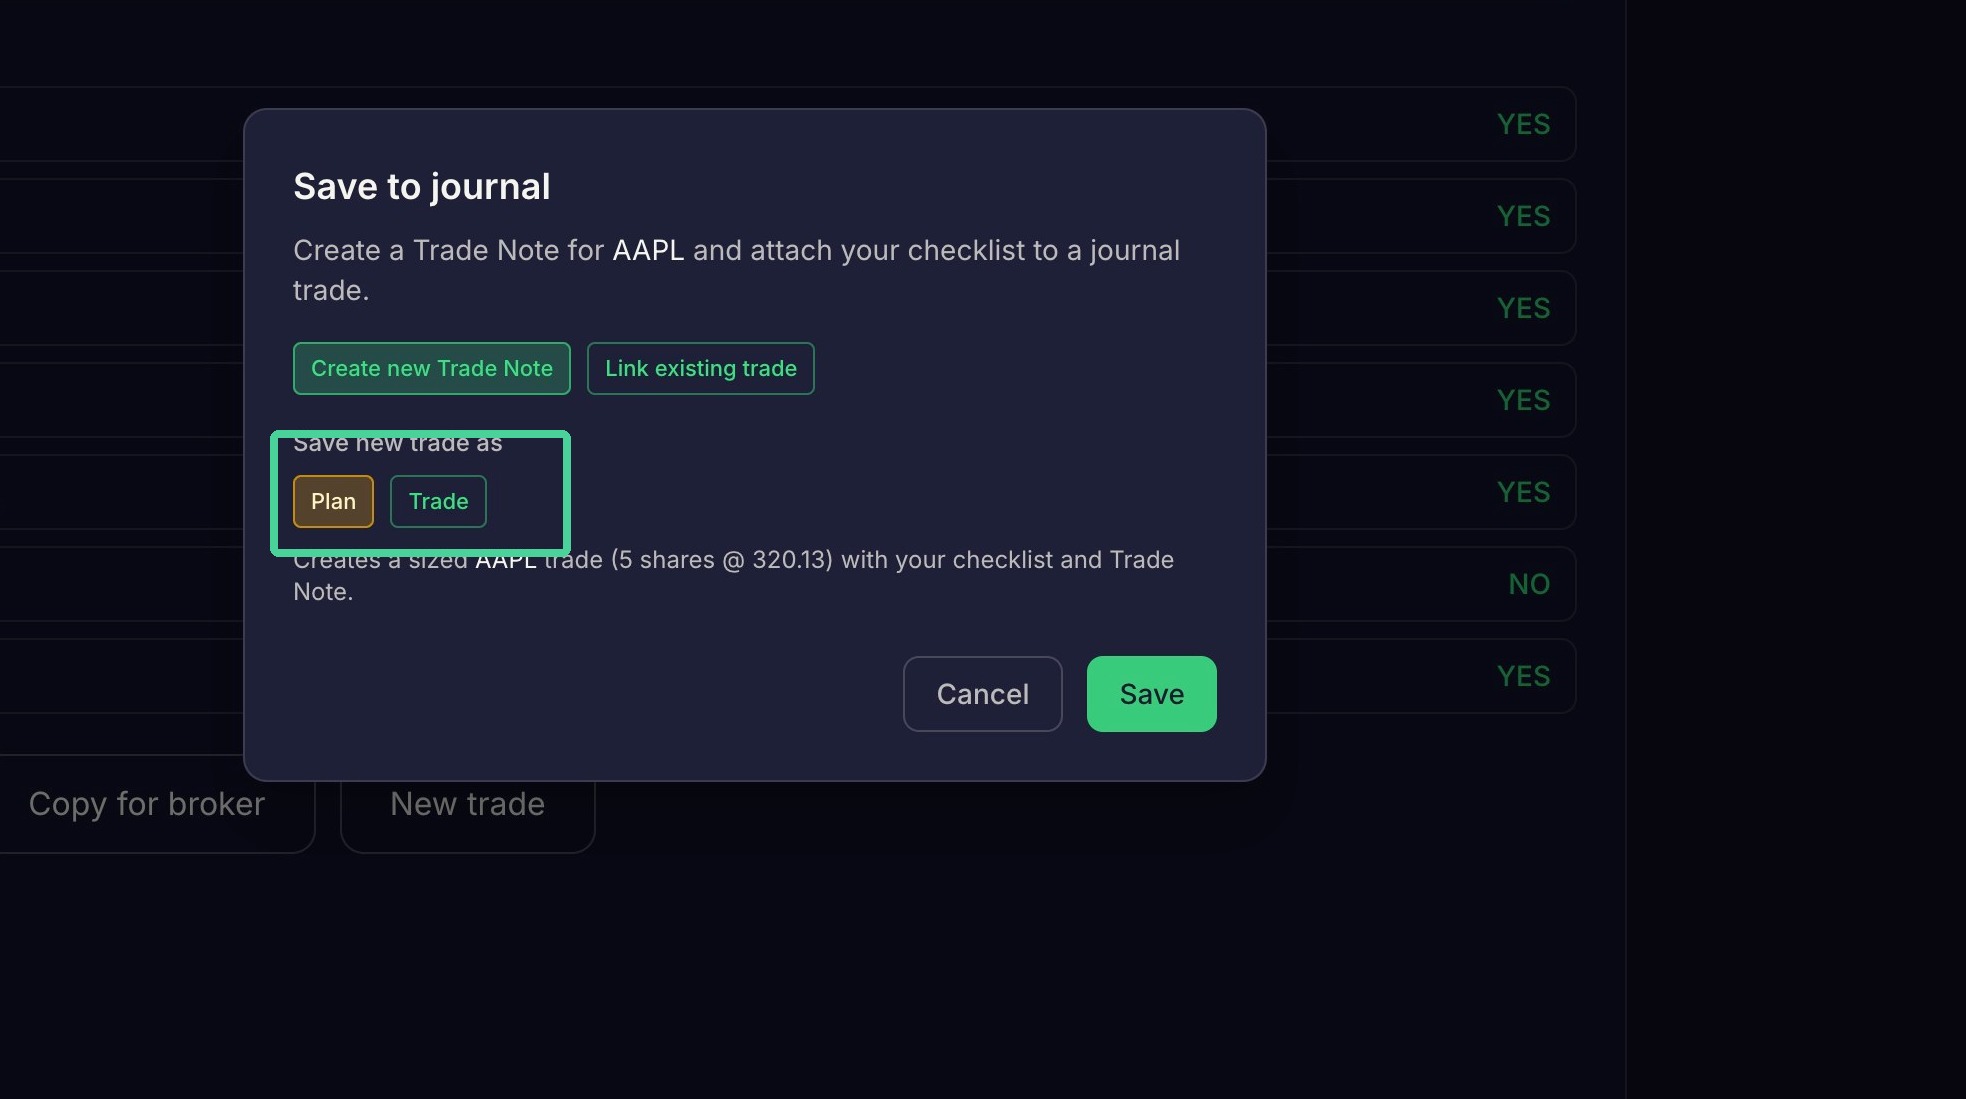Choose Trade as the save type
Viewport: 1966px width, 1099px height.
coord(438,501)
